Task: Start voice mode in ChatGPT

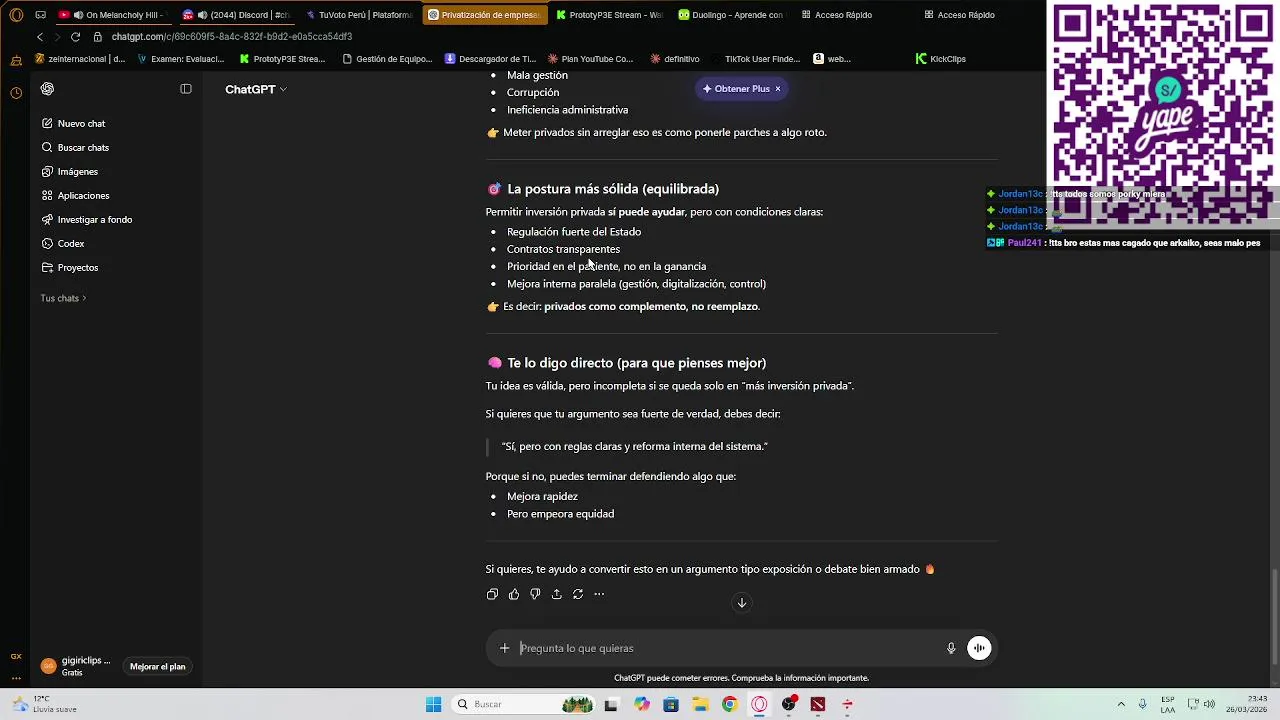Action: click(979, 648)
